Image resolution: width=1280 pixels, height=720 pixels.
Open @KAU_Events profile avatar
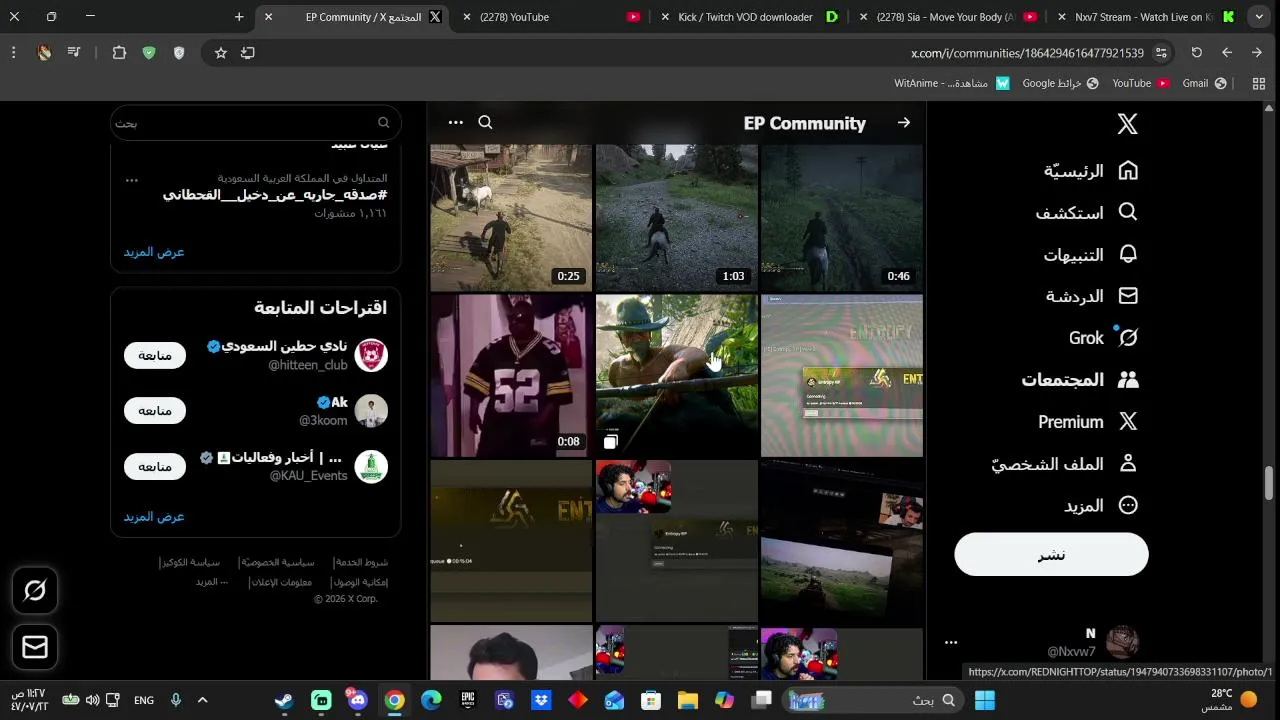[371, 467]
